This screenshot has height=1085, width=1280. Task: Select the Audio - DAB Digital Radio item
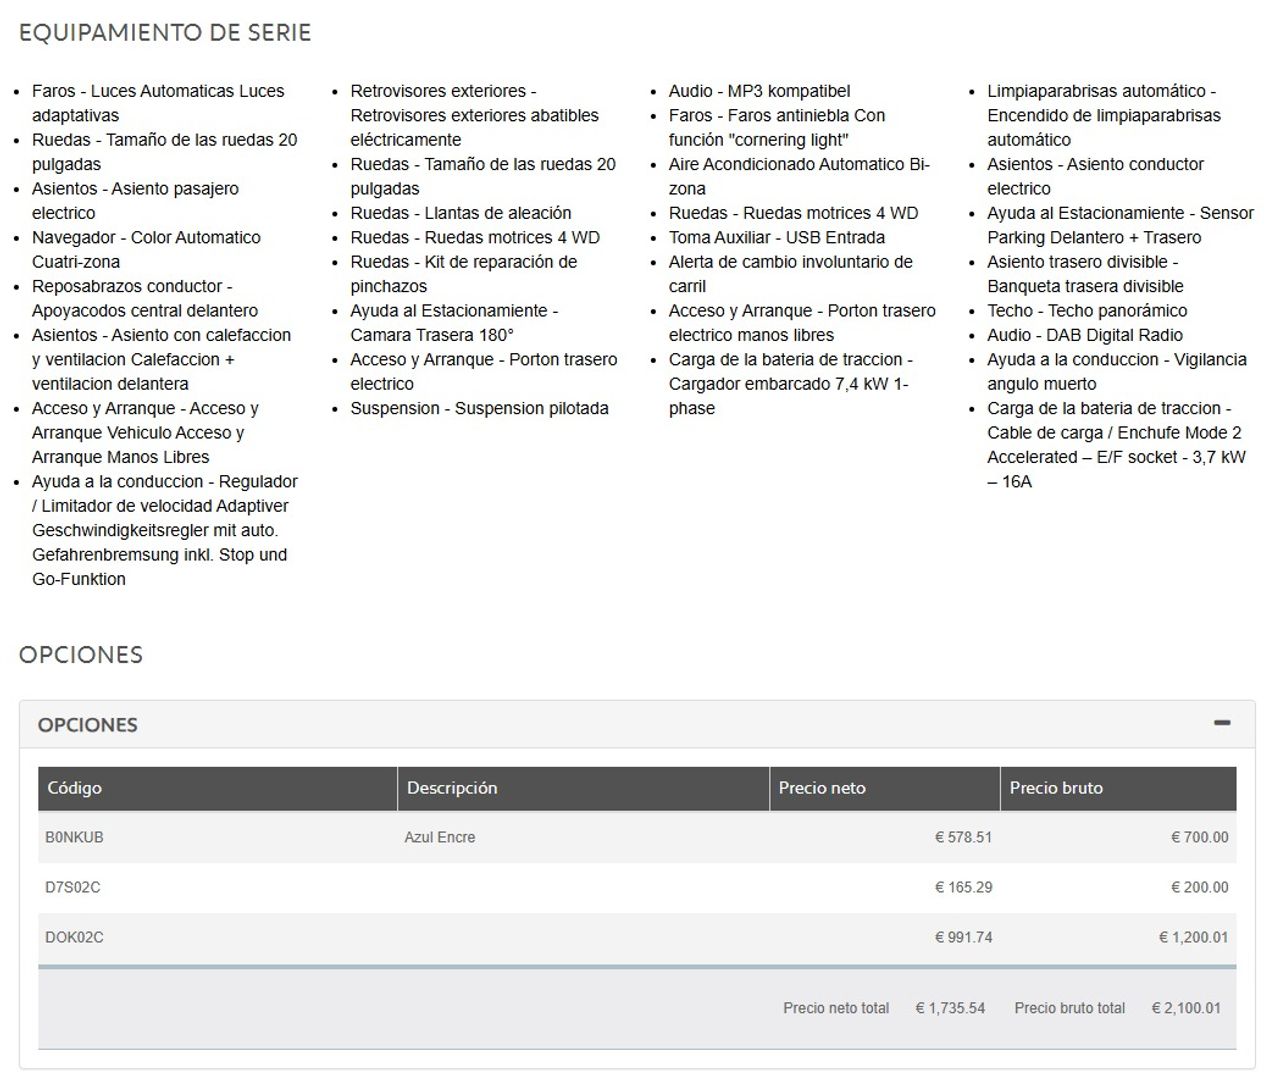click(x=1084, y=335)
